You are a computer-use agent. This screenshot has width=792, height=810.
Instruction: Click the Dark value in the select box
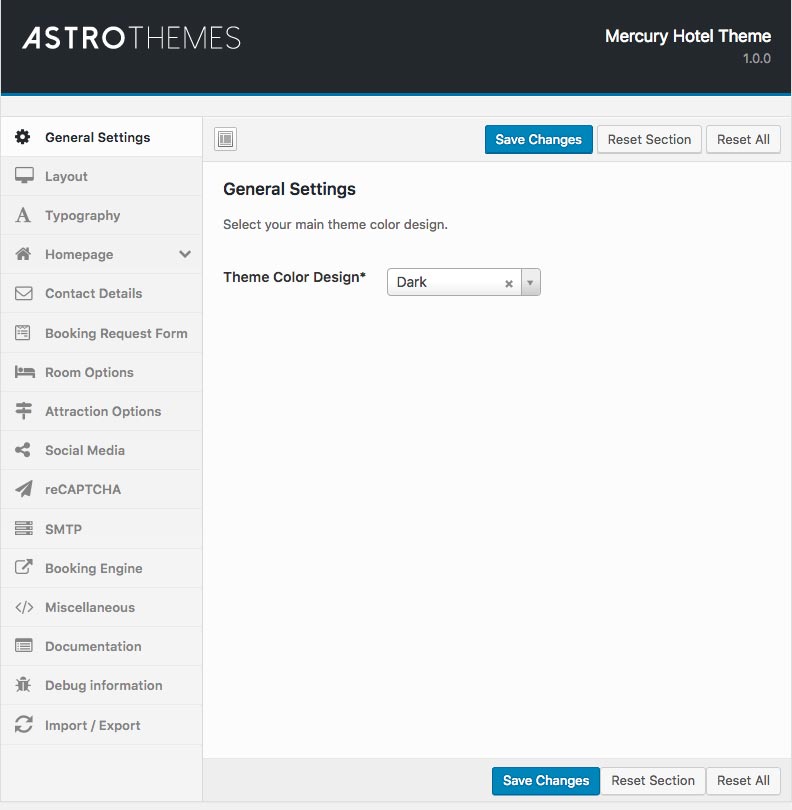tap(412, 282)
